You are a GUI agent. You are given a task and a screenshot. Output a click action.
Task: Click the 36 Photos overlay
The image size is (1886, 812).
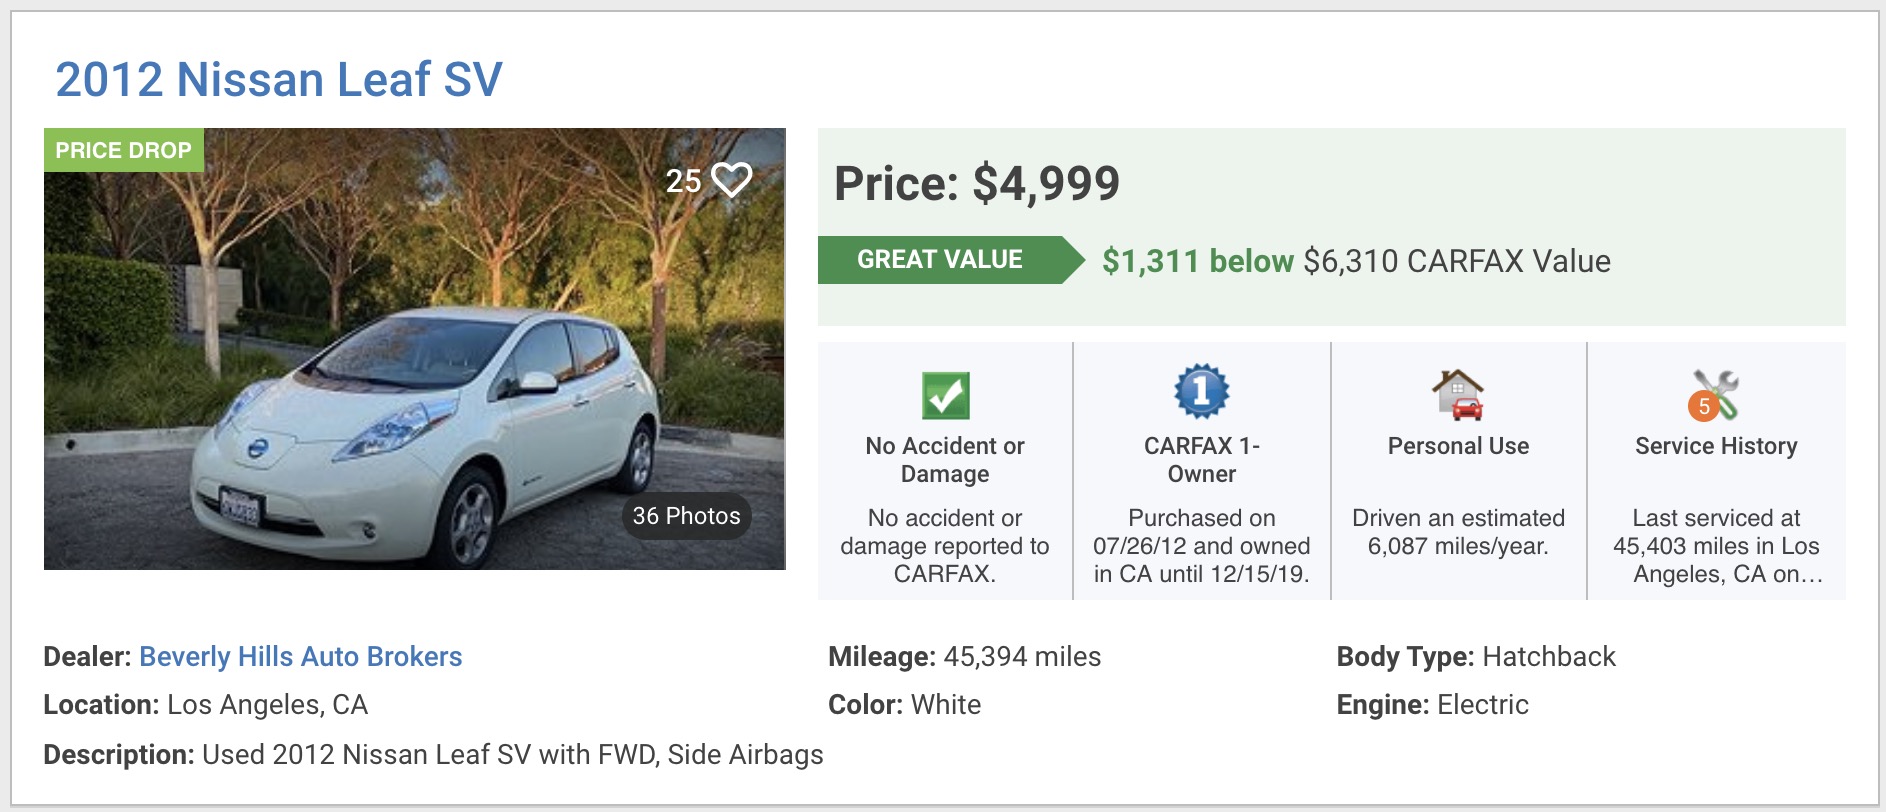pos(684,516)
